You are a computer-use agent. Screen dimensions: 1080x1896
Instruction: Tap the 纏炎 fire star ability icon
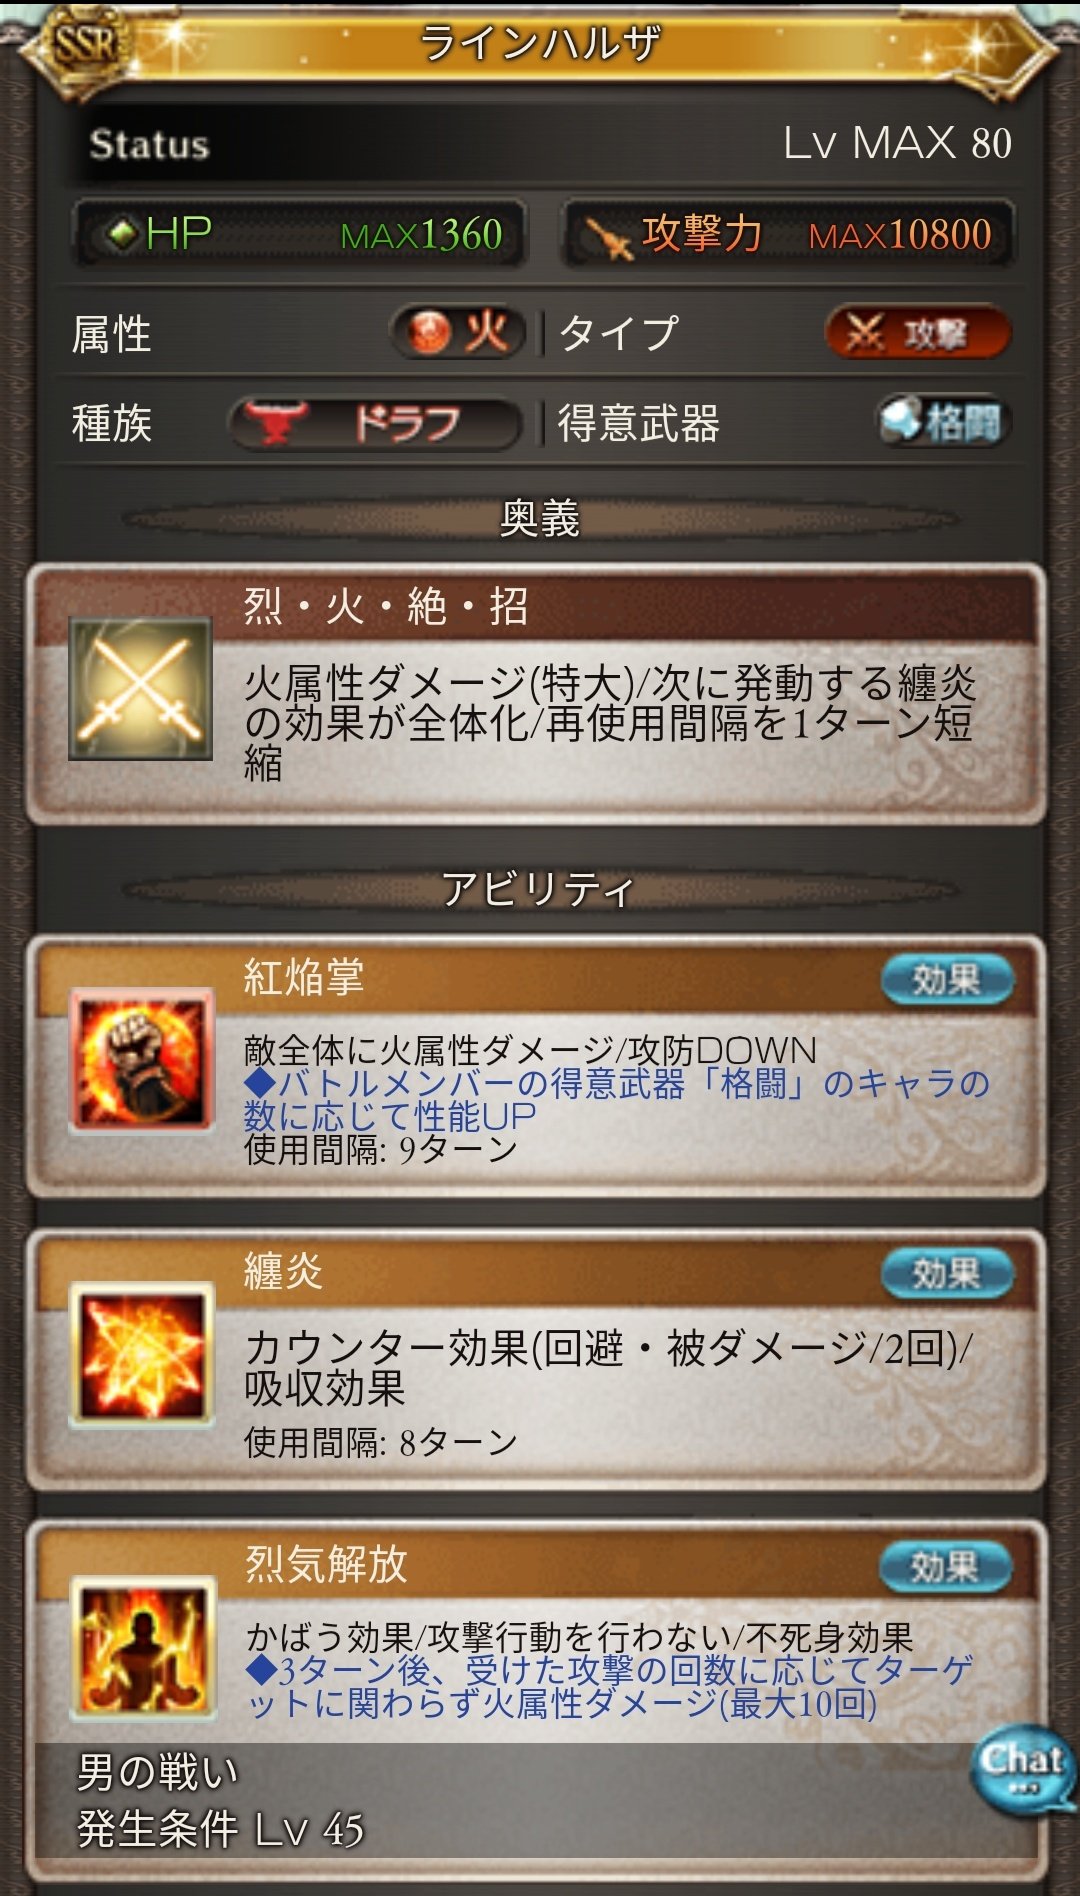point(141,1354)
